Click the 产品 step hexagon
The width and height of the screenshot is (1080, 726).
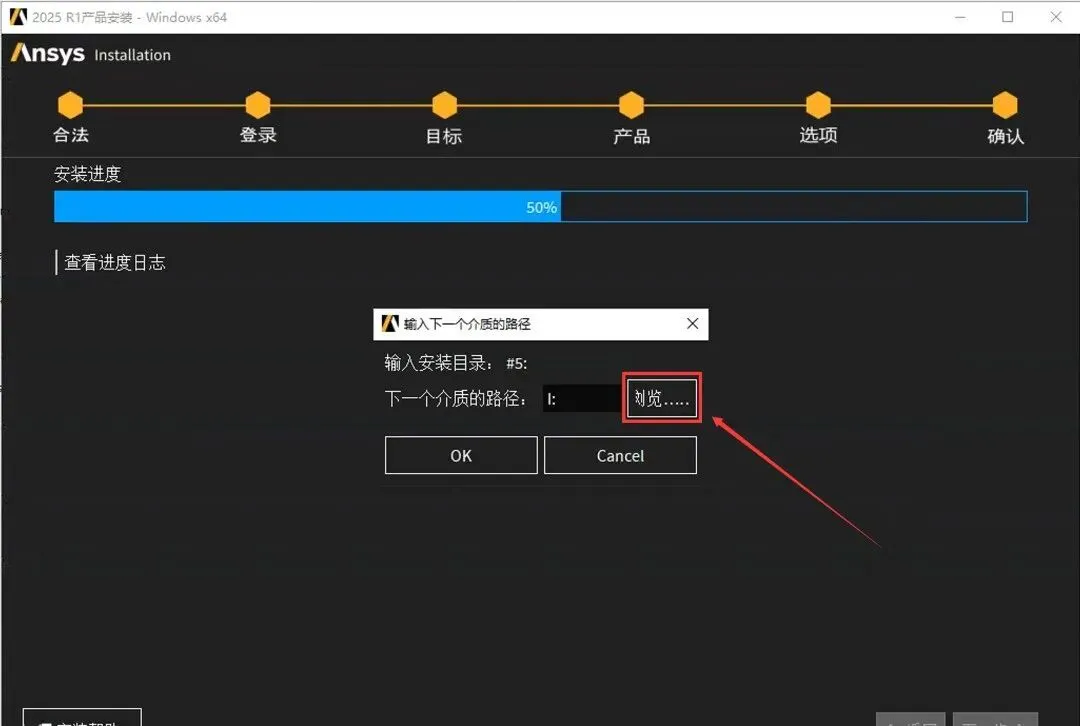click(x=631, y=105)
